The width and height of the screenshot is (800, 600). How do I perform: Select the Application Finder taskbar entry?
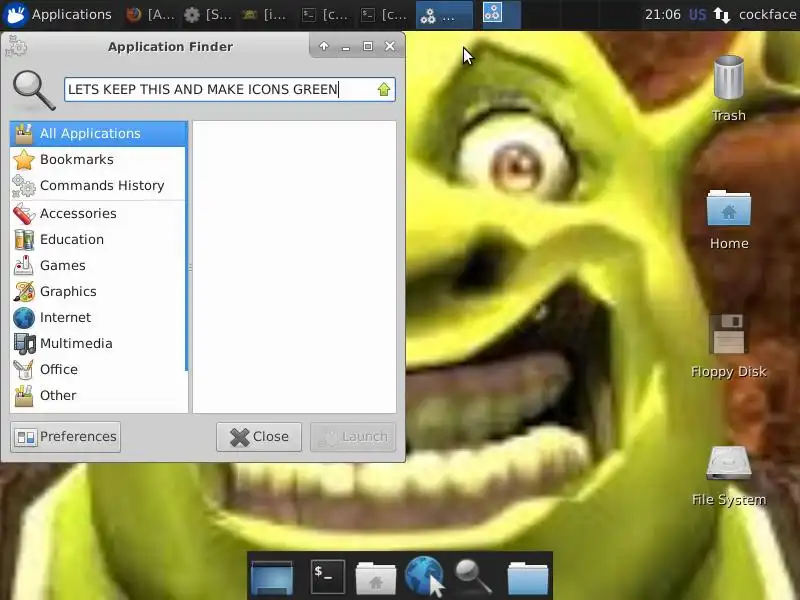pos(444,14)
